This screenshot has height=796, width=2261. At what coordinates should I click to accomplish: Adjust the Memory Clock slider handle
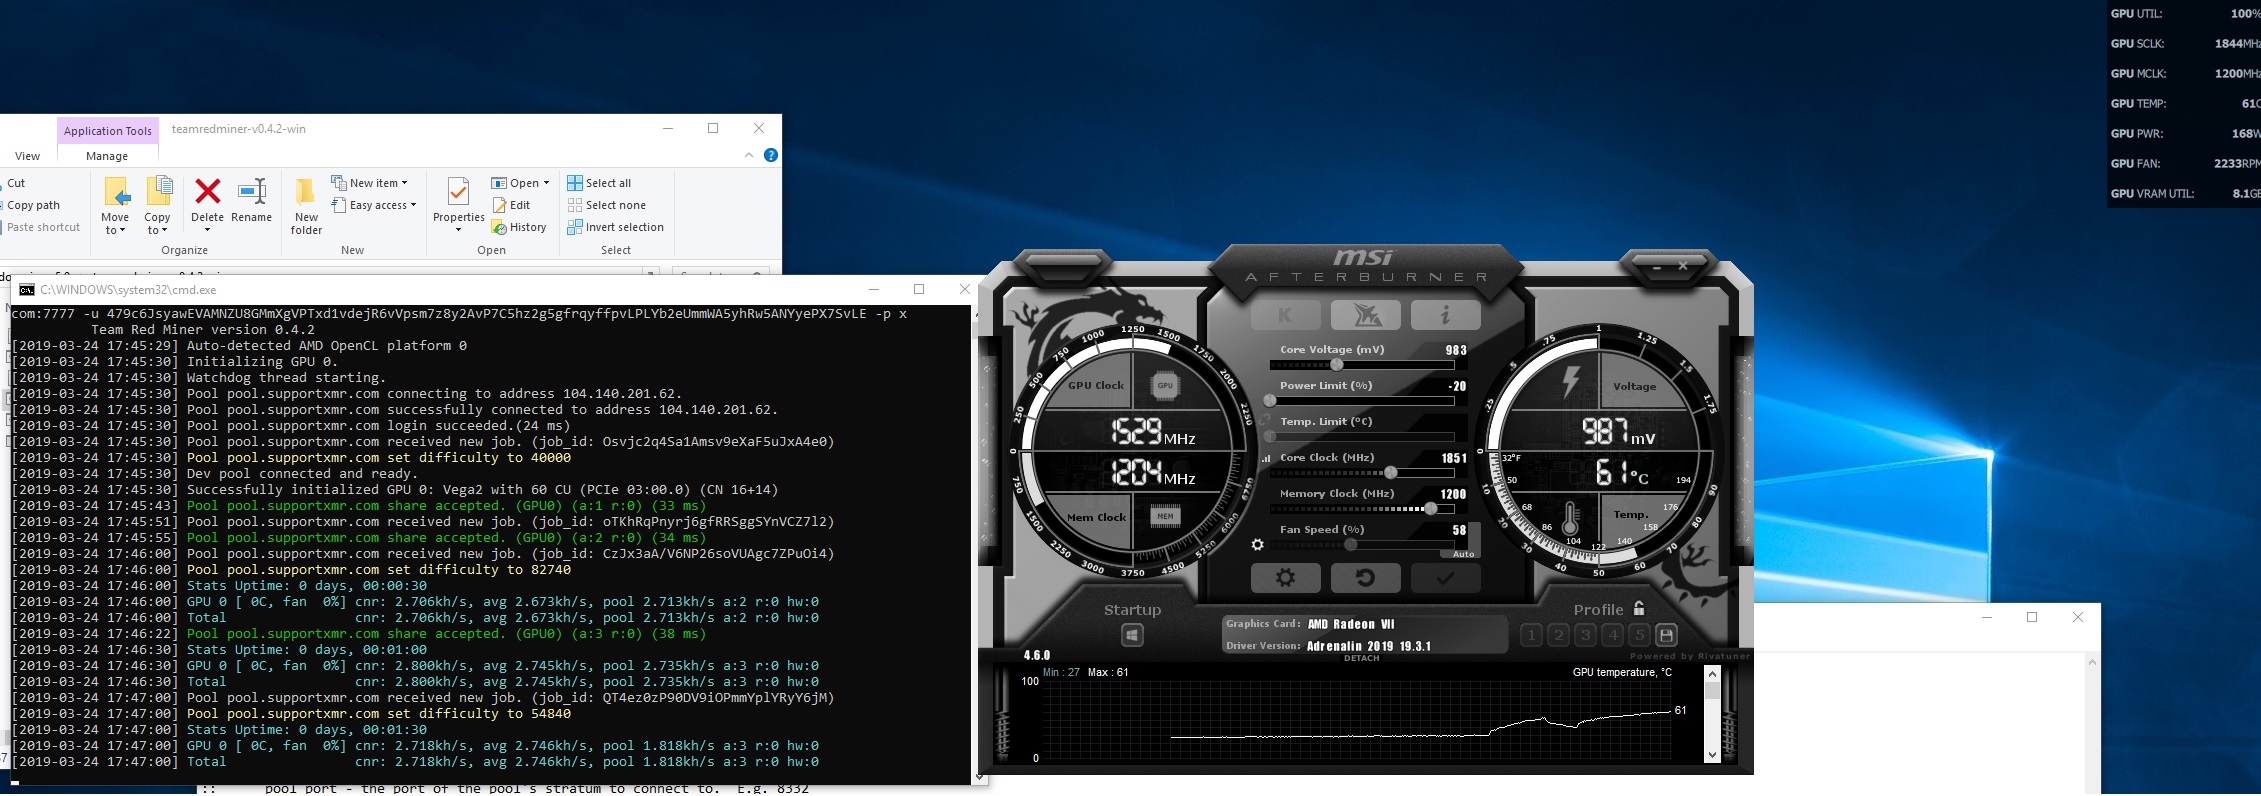pos(1431,509)
